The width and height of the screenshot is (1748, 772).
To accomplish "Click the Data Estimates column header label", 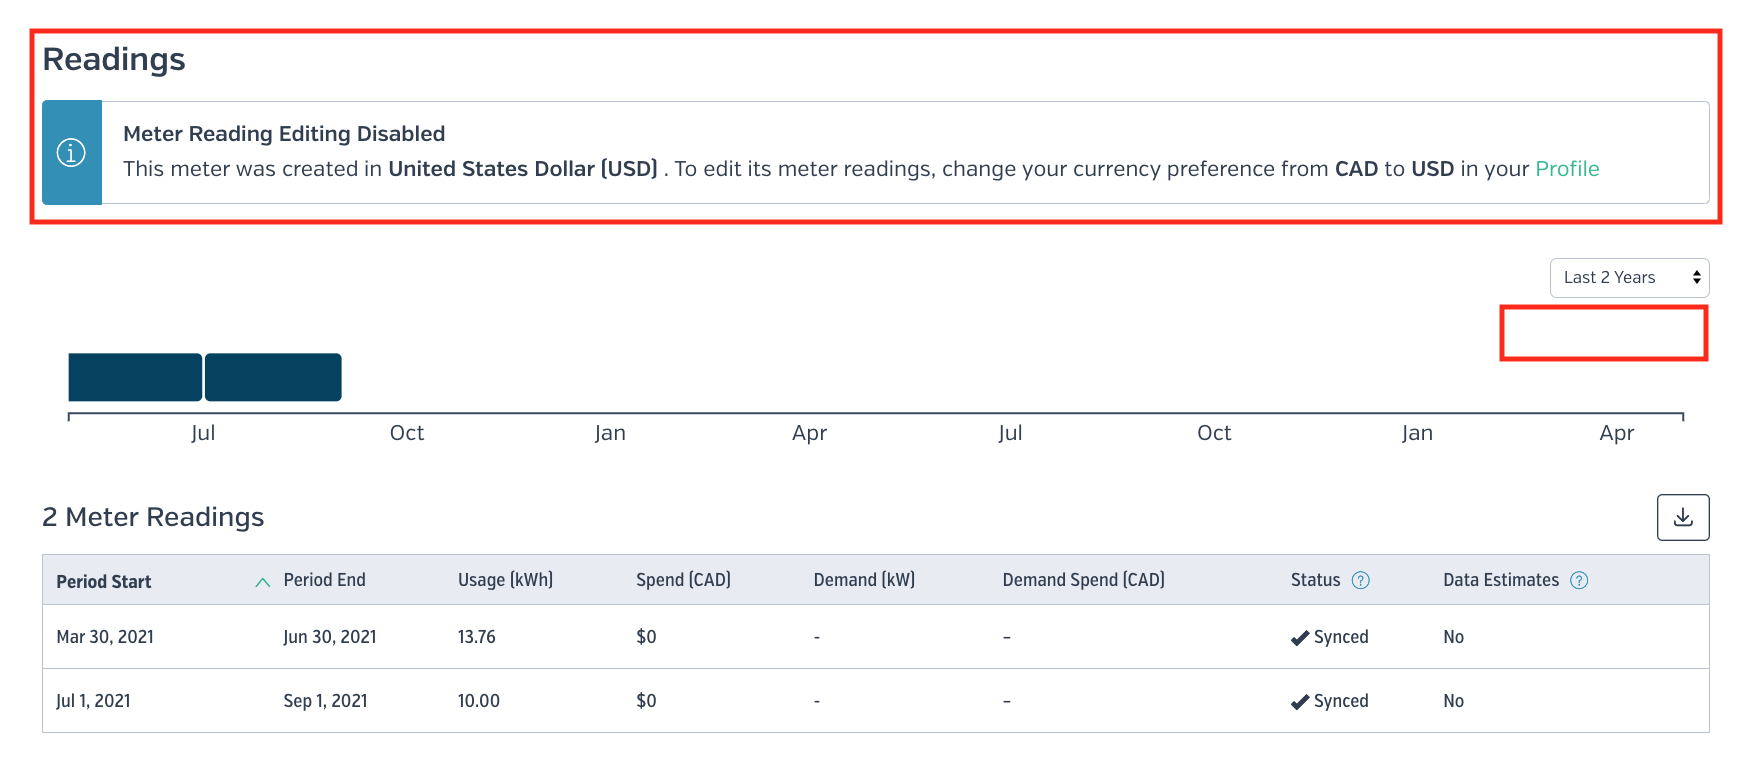I will click(1501, 580).
